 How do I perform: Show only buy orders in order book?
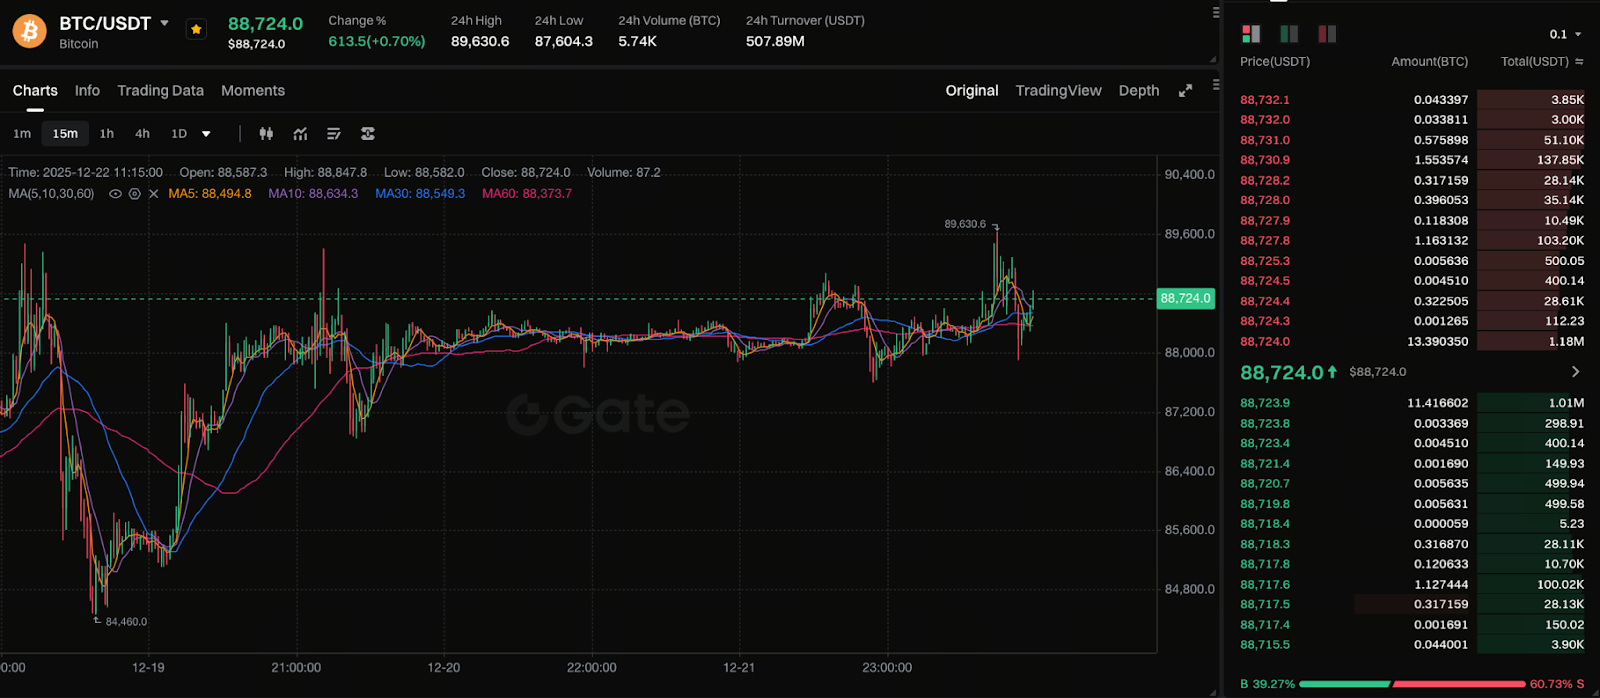(x=1289, y=34)
